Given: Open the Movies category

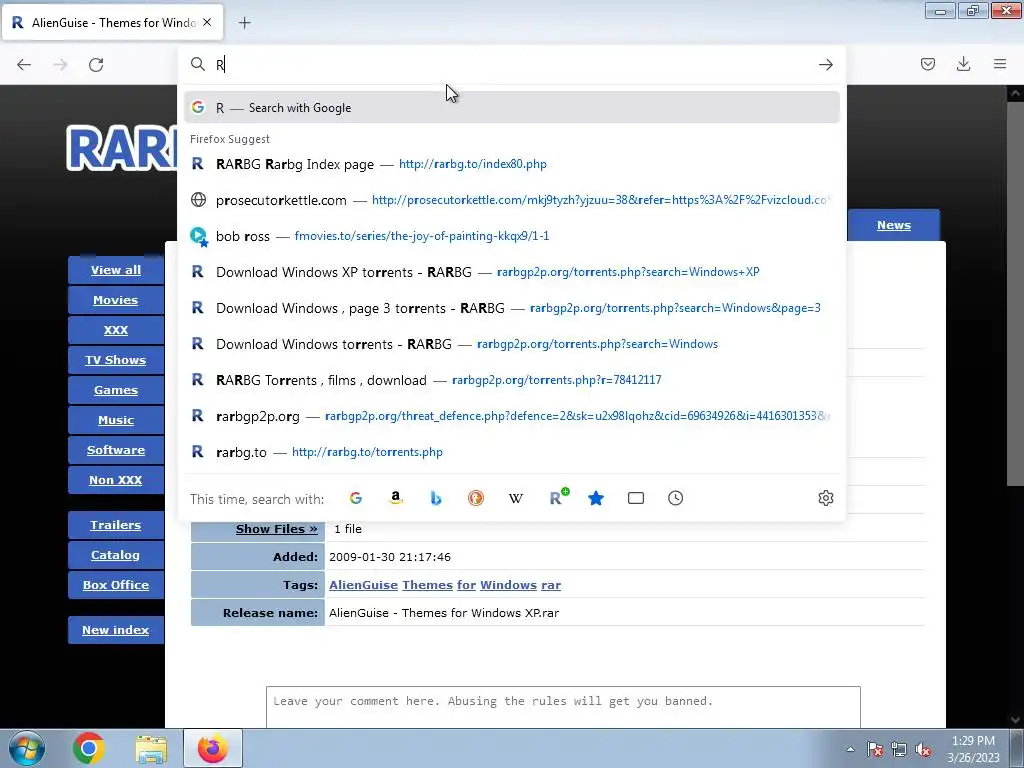Looking at the screenshot, I should pos(116,300).
